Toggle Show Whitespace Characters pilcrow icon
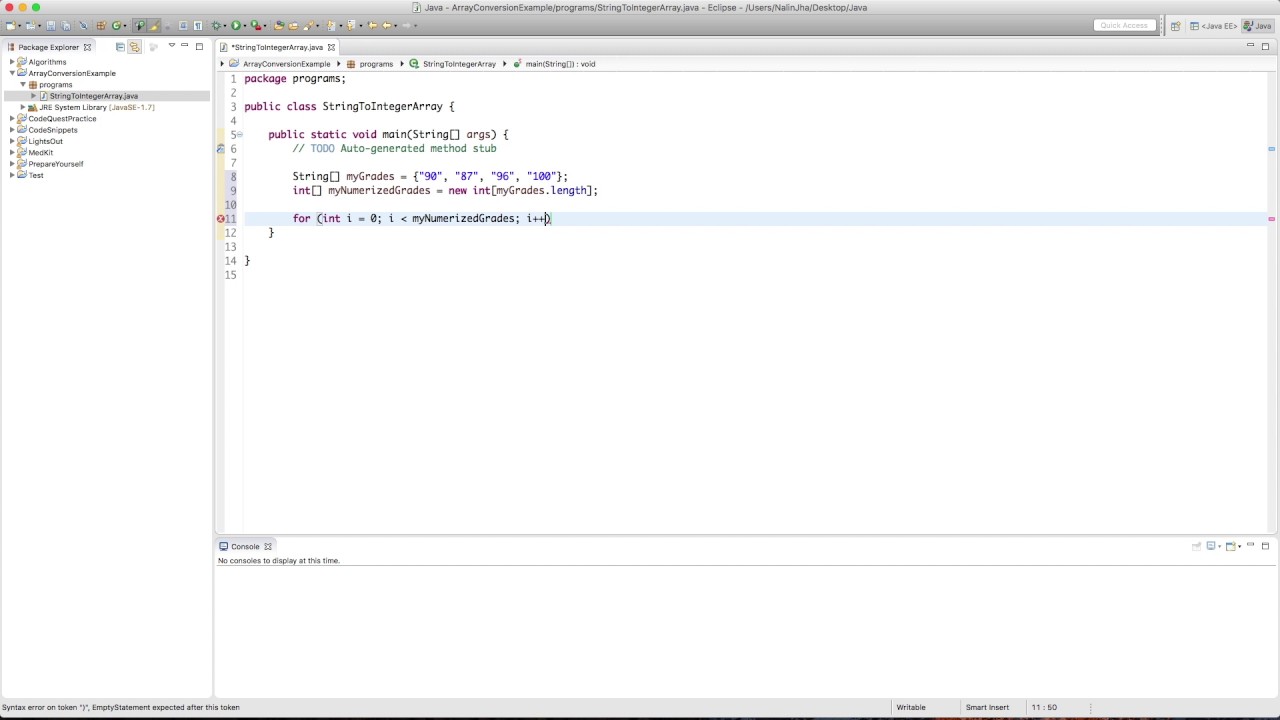 pyautogui.click(x=198, y=25)
